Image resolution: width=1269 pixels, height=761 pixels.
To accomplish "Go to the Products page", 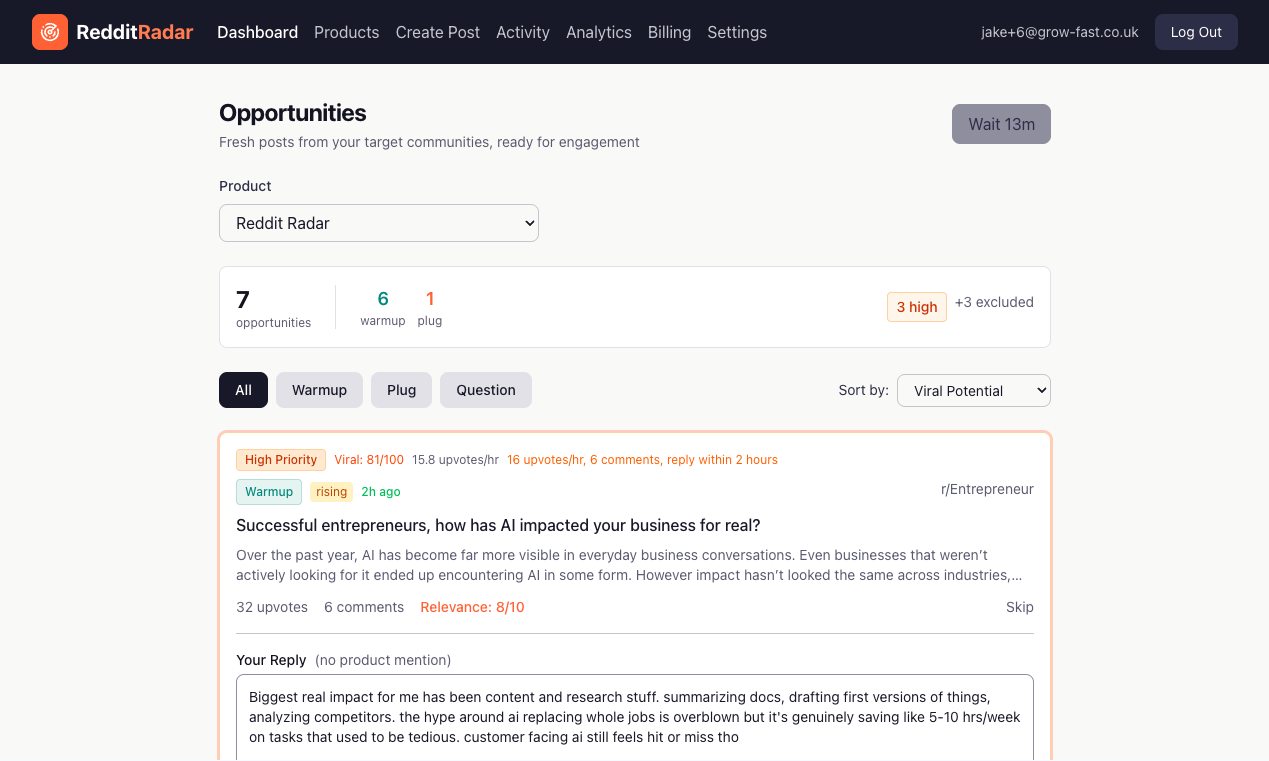I will (x=346, y=32).
